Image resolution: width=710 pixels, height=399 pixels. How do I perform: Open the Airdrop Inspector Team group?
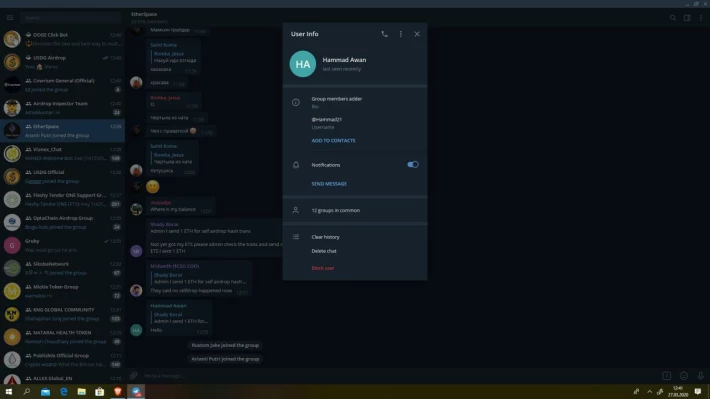click(62, 108)
